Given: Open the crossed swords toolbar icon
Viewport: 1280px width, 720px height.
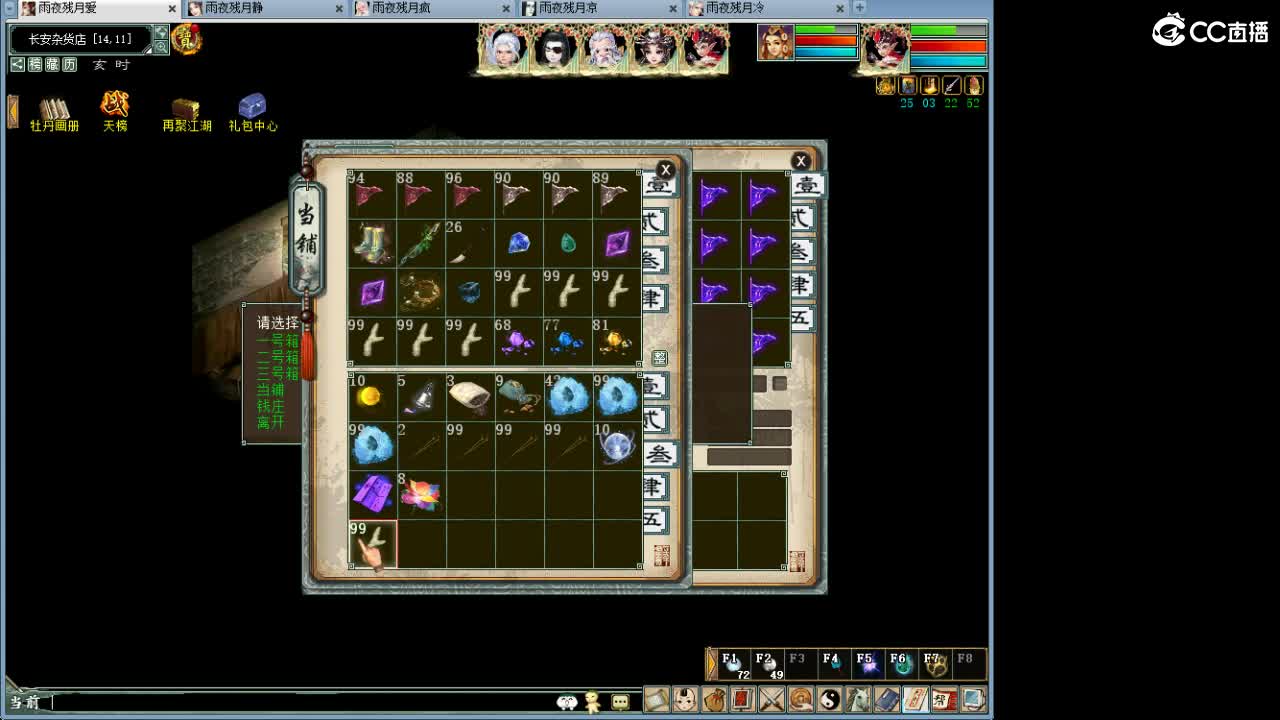Looking at the screenshot, I should tap(772, 699).
